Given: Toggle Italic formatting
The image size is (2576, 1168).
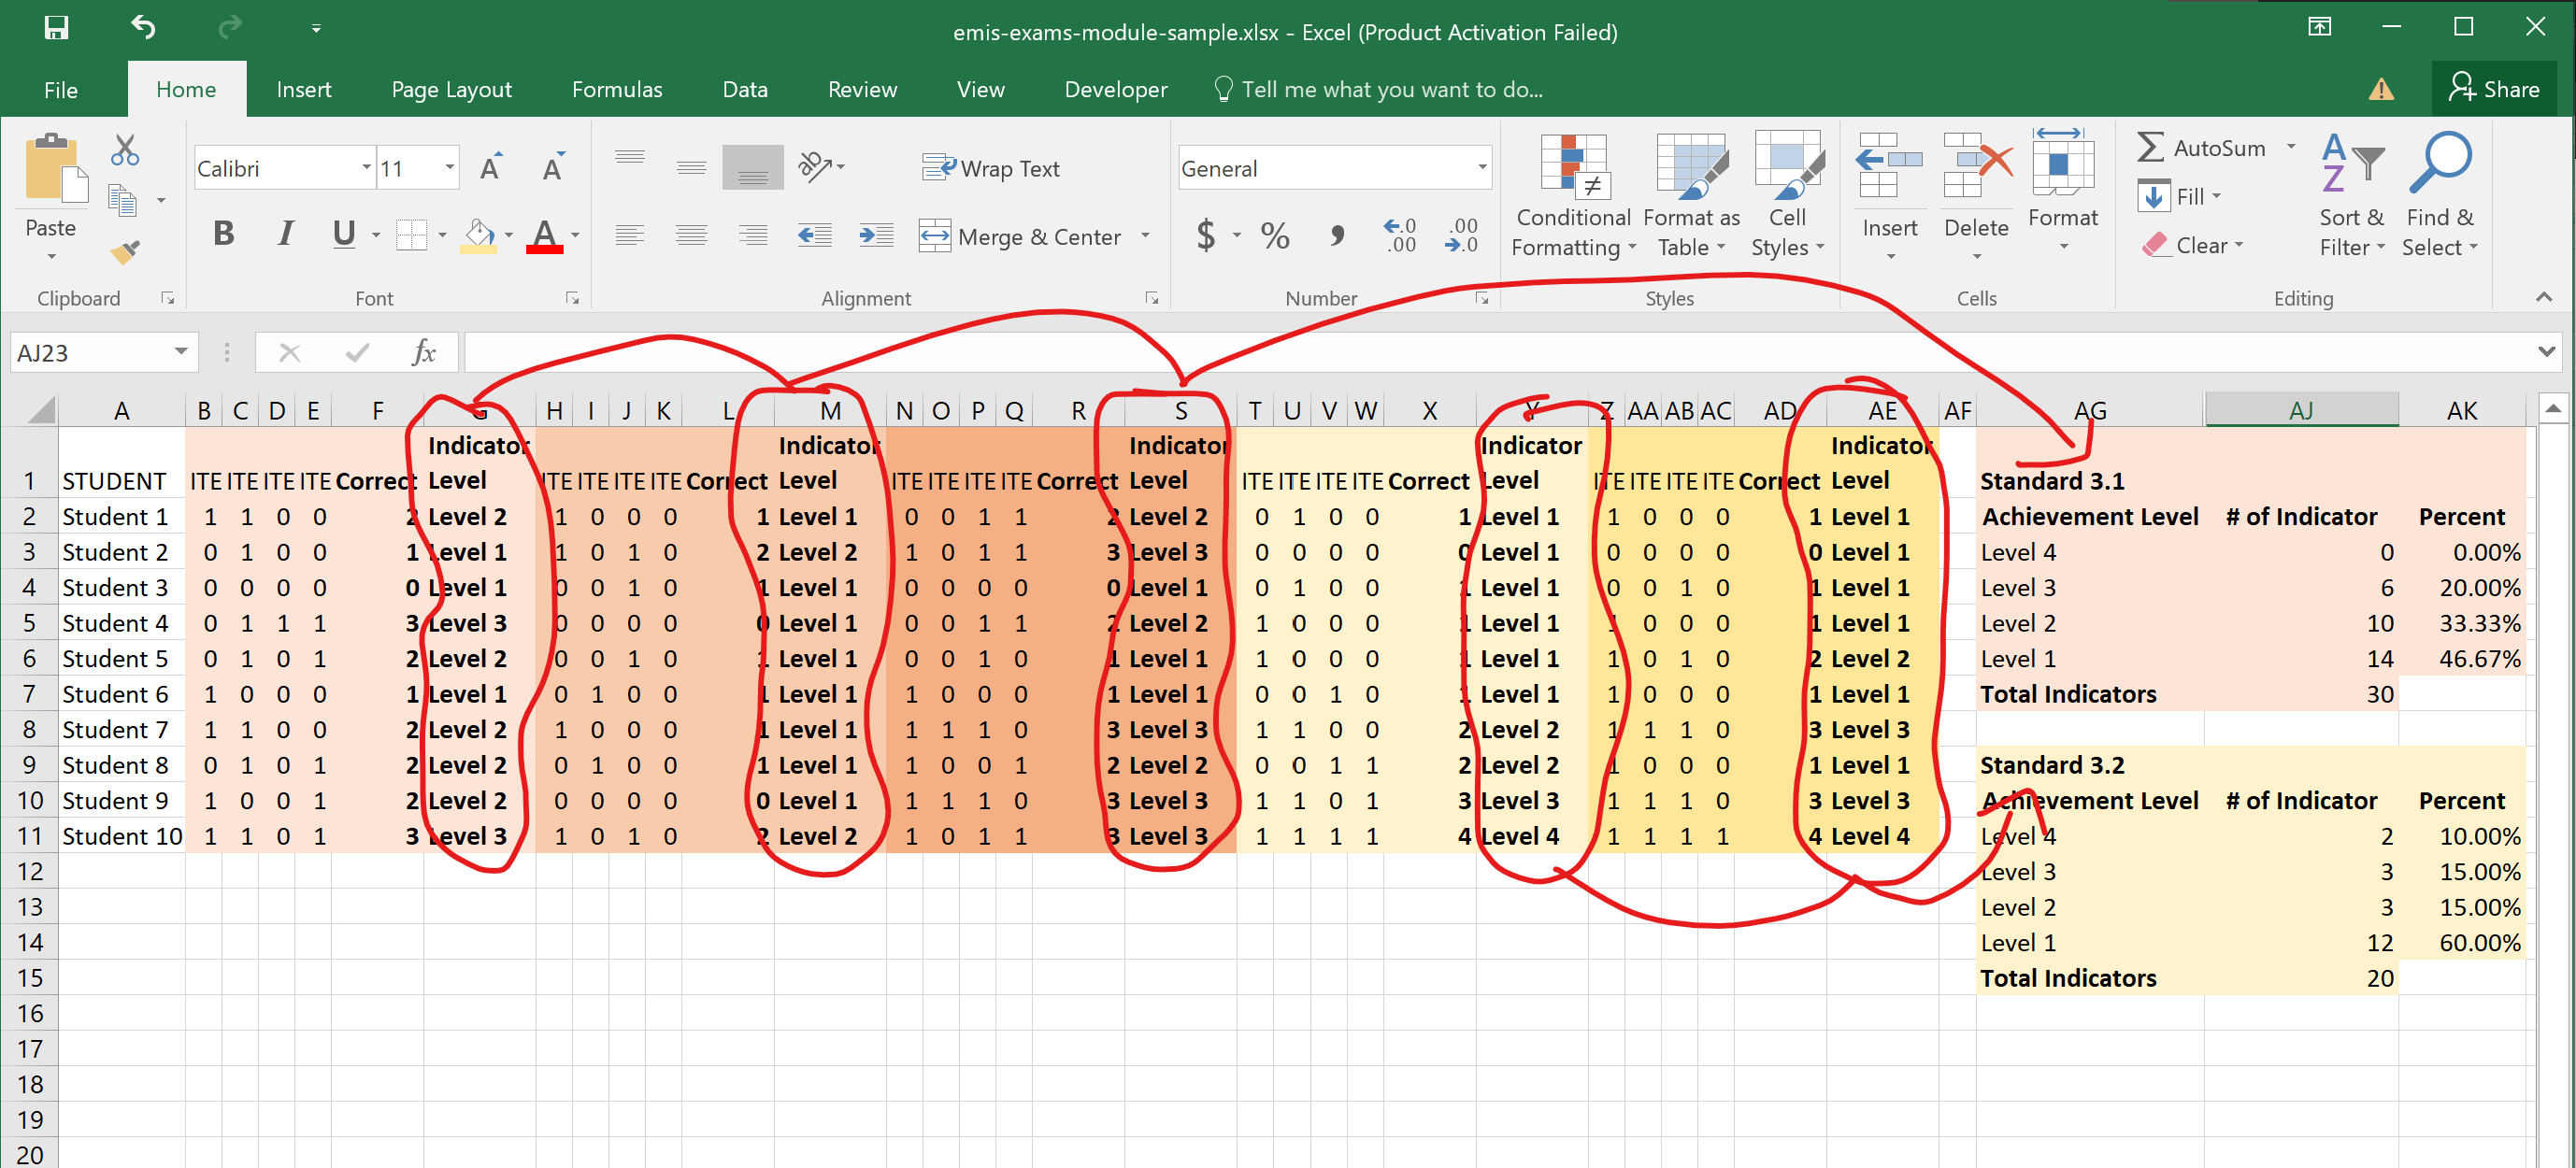Looking at the screenshot, I should pyautogui.click(x=286, y=234).
